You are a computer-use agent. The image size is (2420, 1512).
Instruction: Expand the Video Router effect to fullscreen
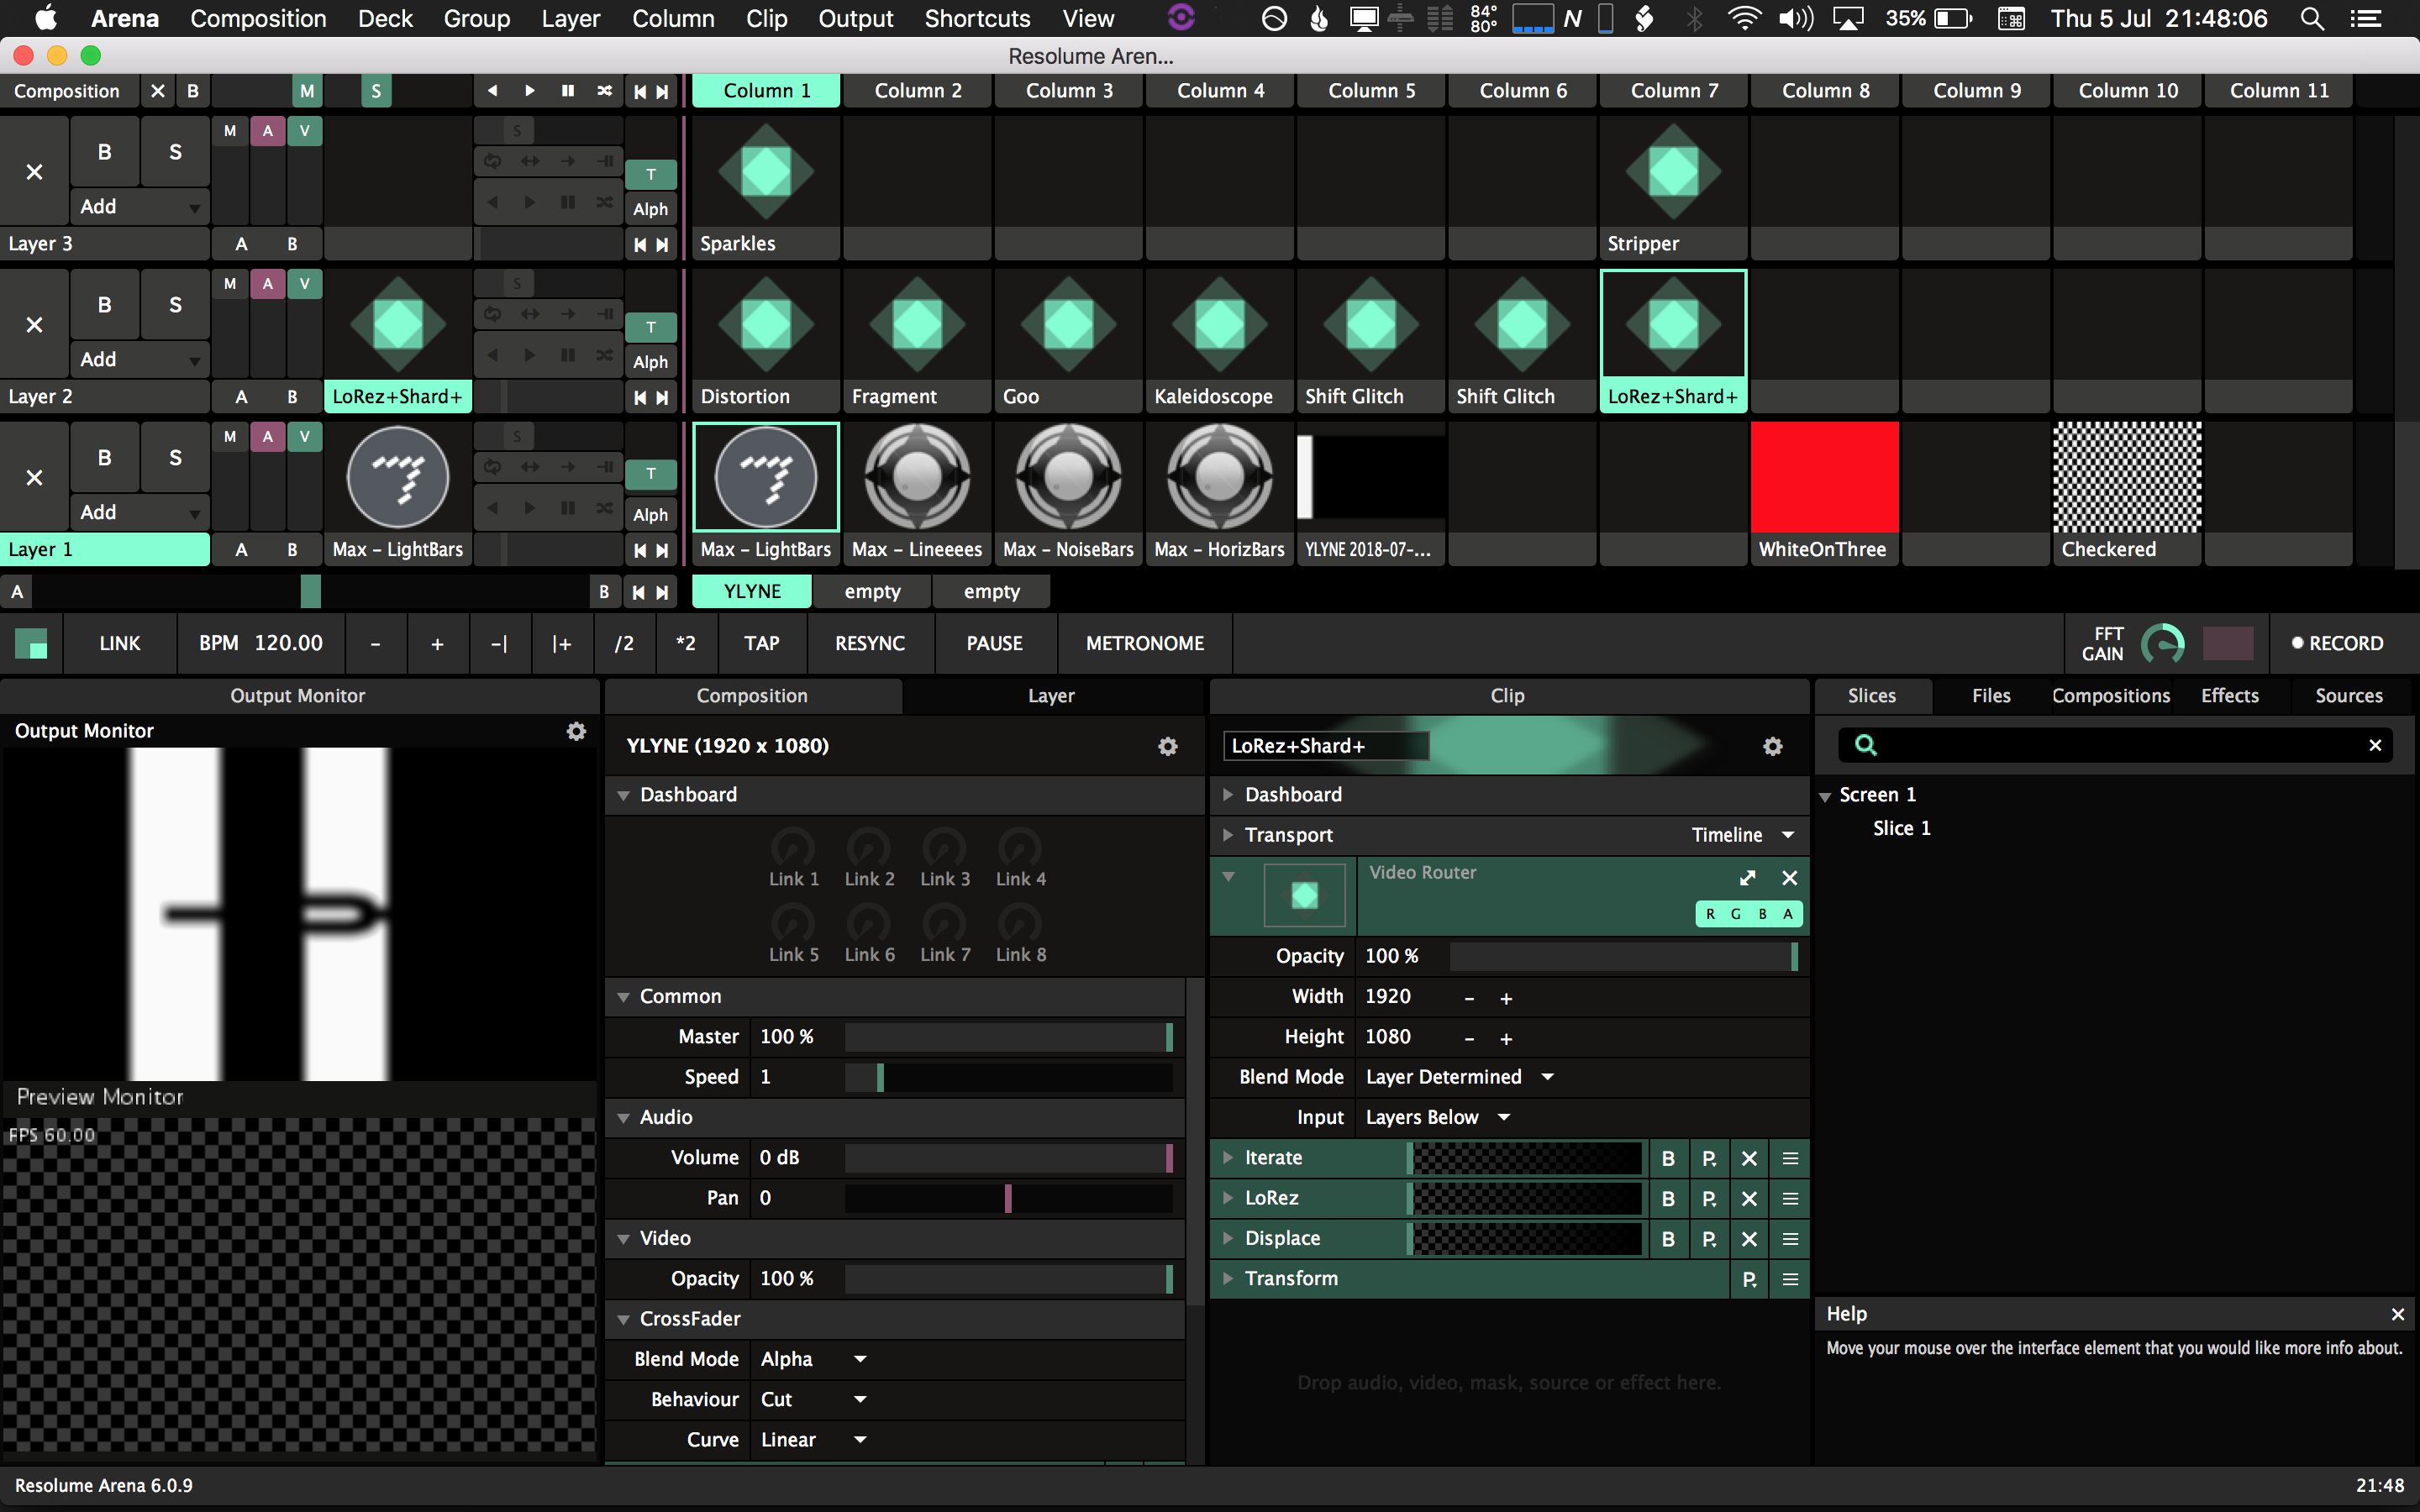tap(1747, 877)
